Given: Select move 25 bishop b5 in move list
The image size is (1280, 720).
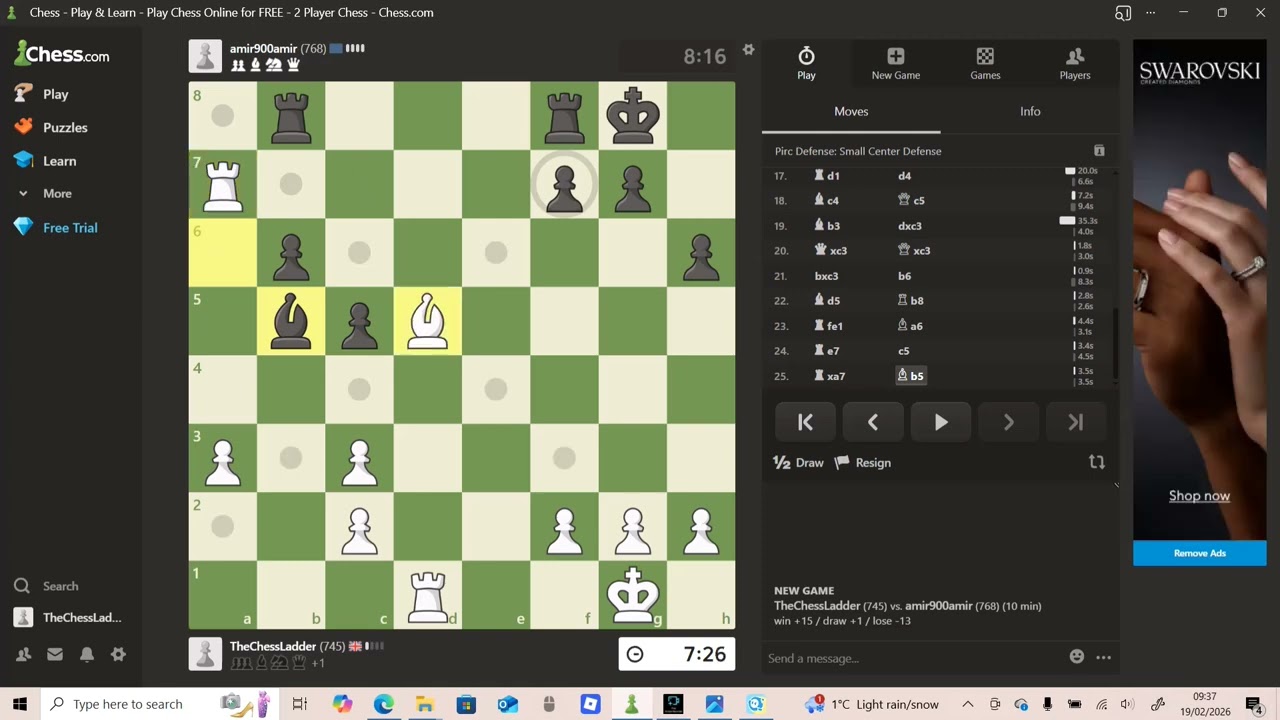Looking at the screenshot, I should pos(911,376).
